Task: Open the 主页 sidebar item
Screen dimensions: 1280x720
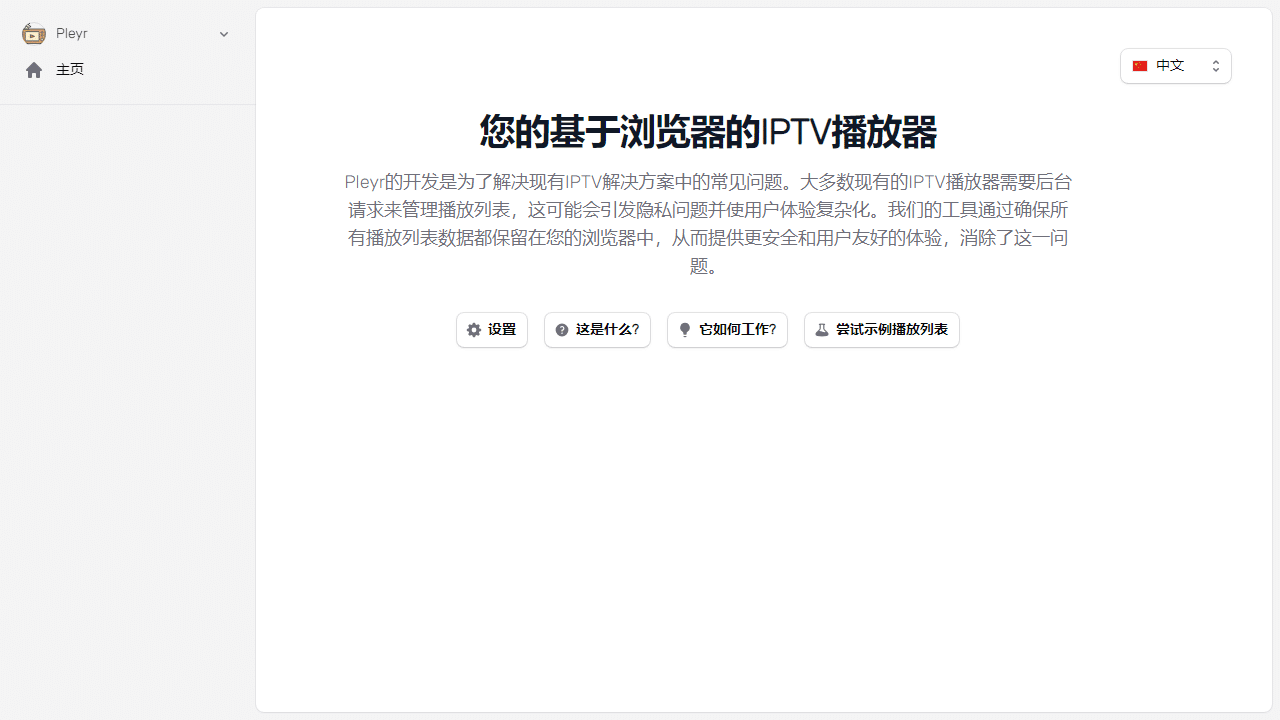Action: tap(127, 70)
